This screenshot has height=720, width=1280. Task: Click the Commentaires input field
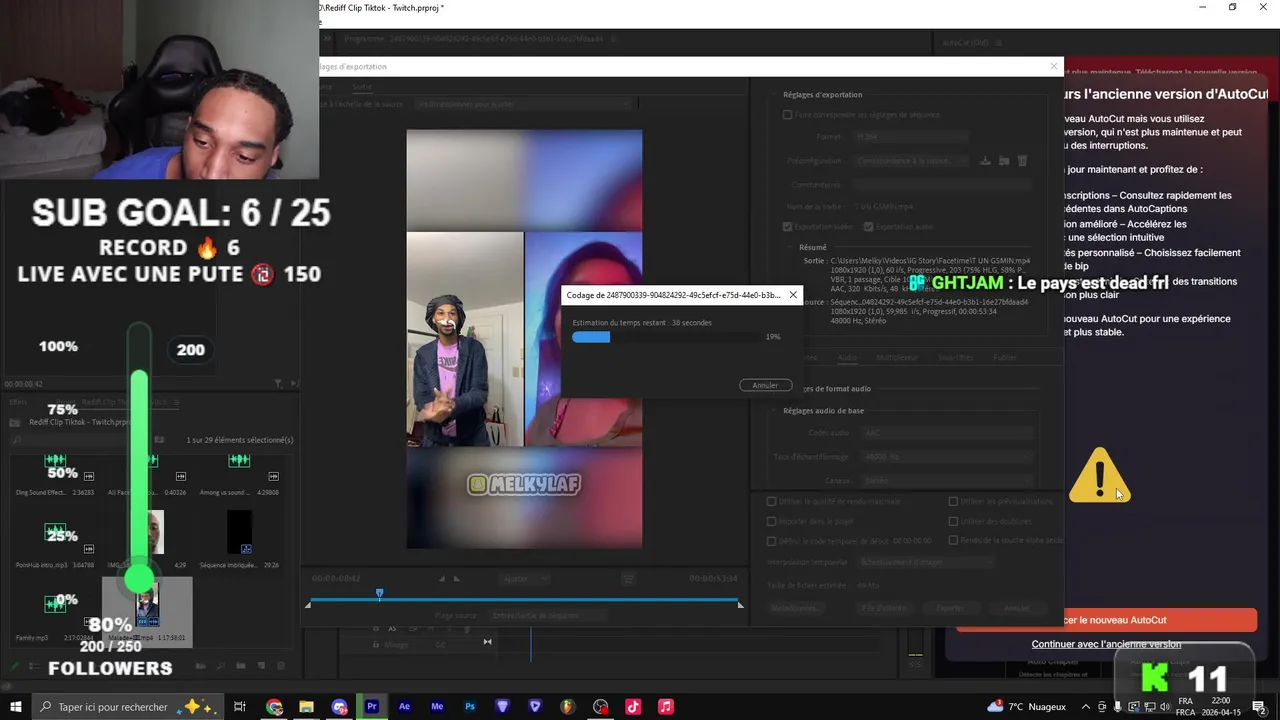point(940,184)
